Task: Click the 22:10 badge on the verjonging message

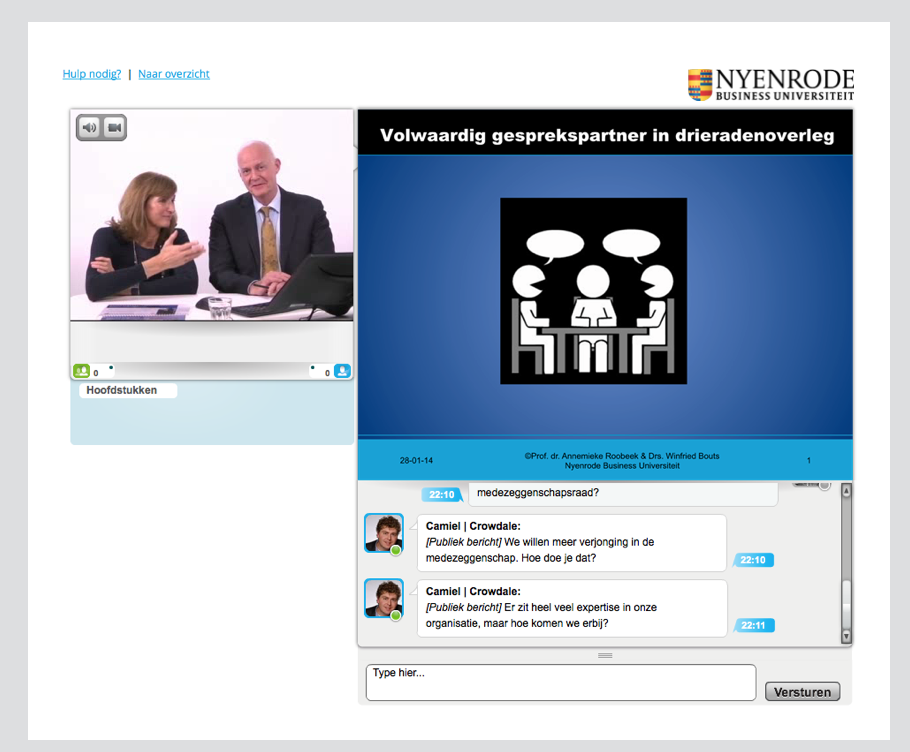Action: (x=753, y=560)
